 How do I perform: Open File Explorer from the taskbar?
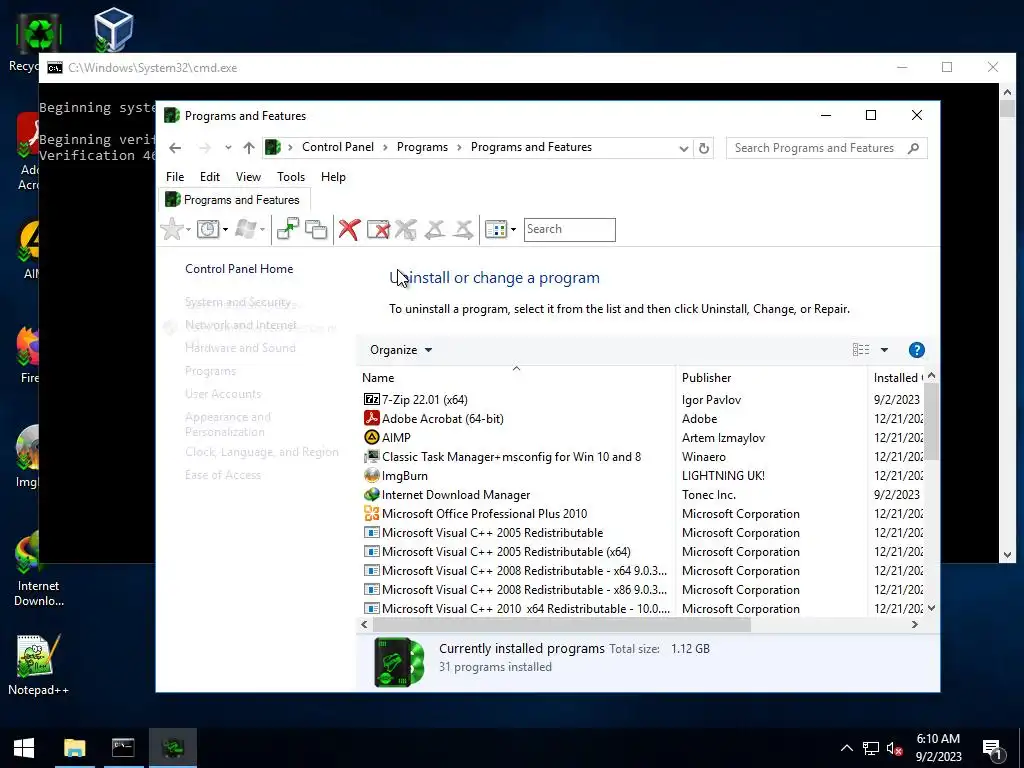point(74,748)
